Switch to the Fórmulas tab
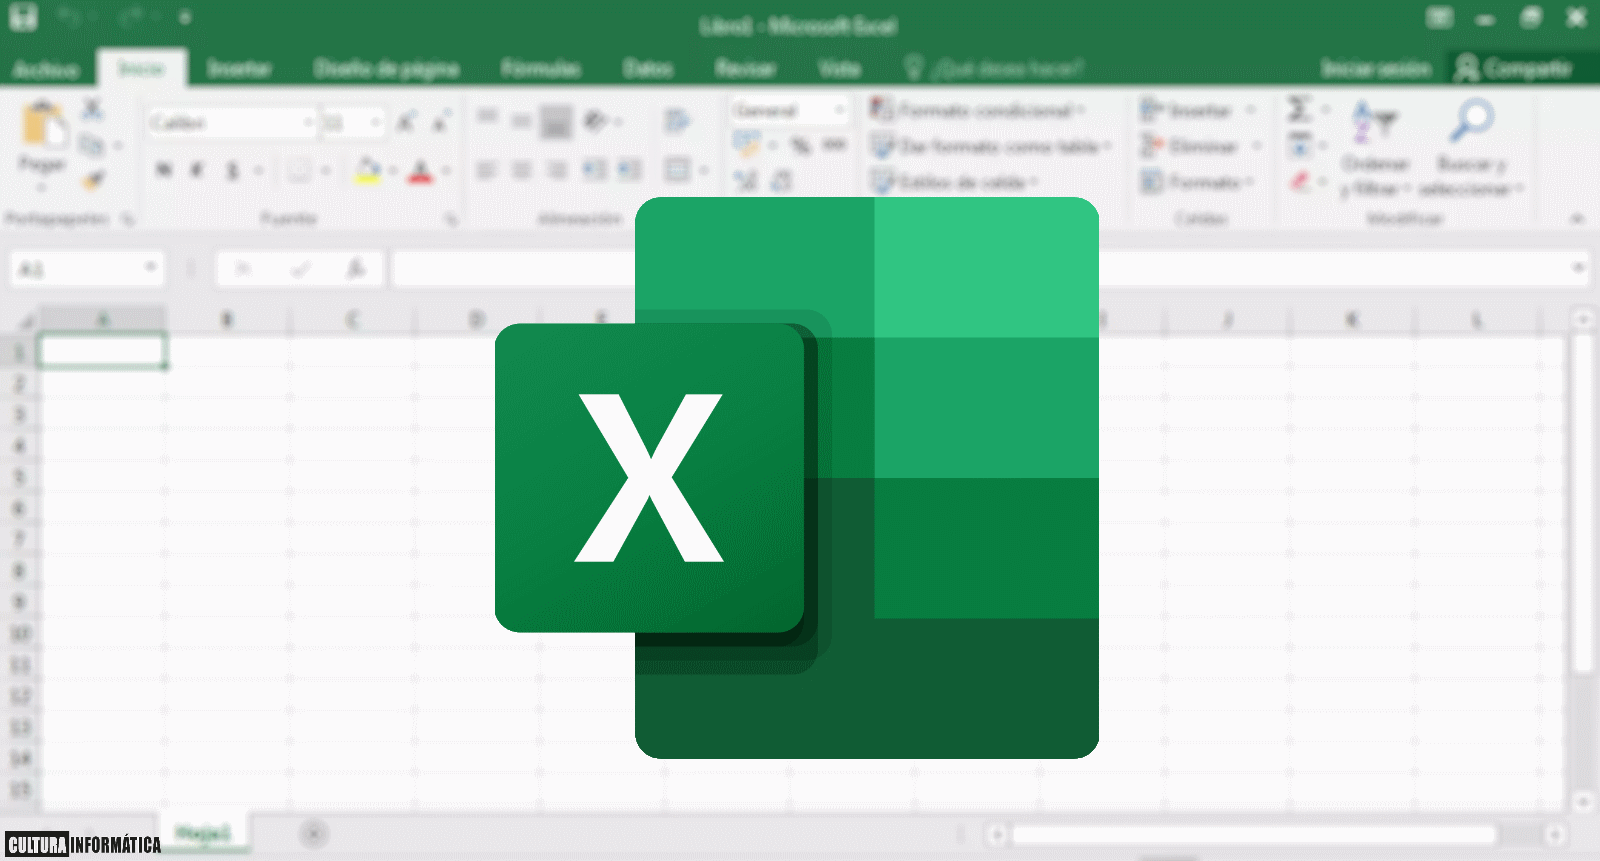Viewport: 1600px width, 861px height. coord(540,68)
